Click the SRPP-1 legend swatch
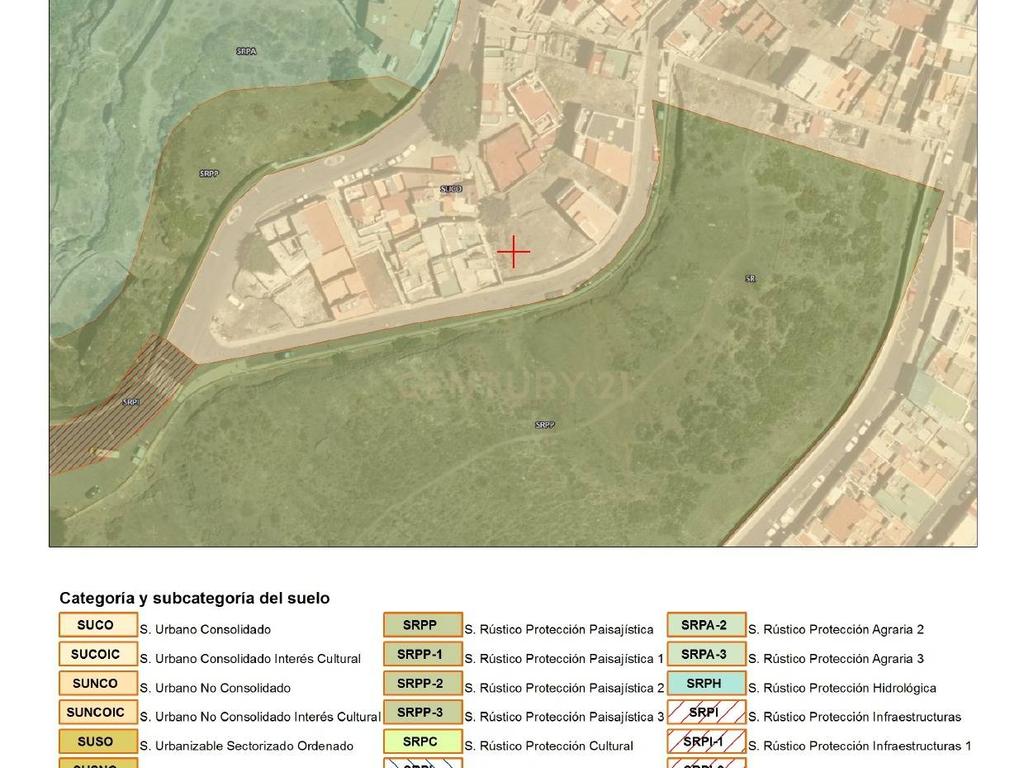 point(423,654)
